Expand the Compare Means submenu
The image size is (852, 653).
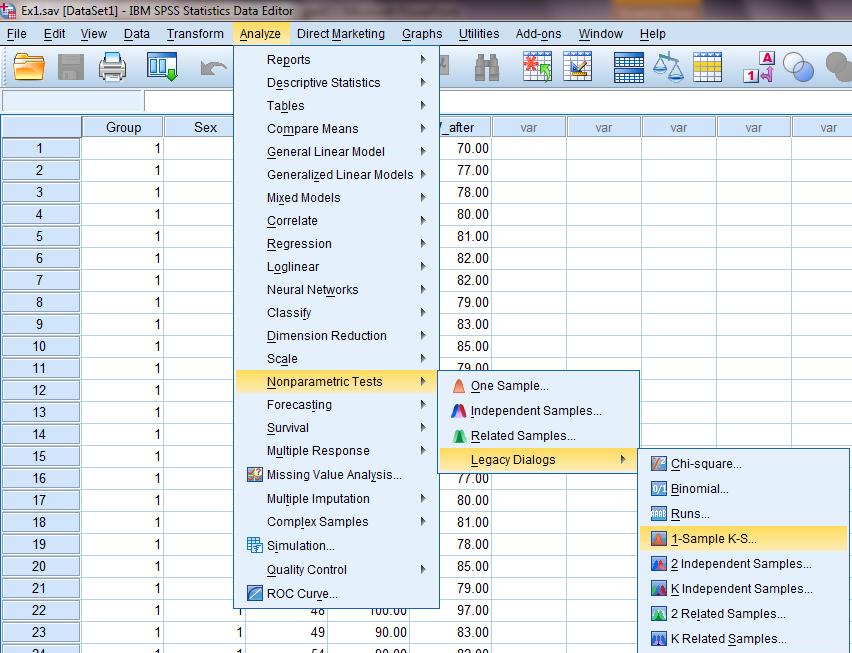coord(336,129)
